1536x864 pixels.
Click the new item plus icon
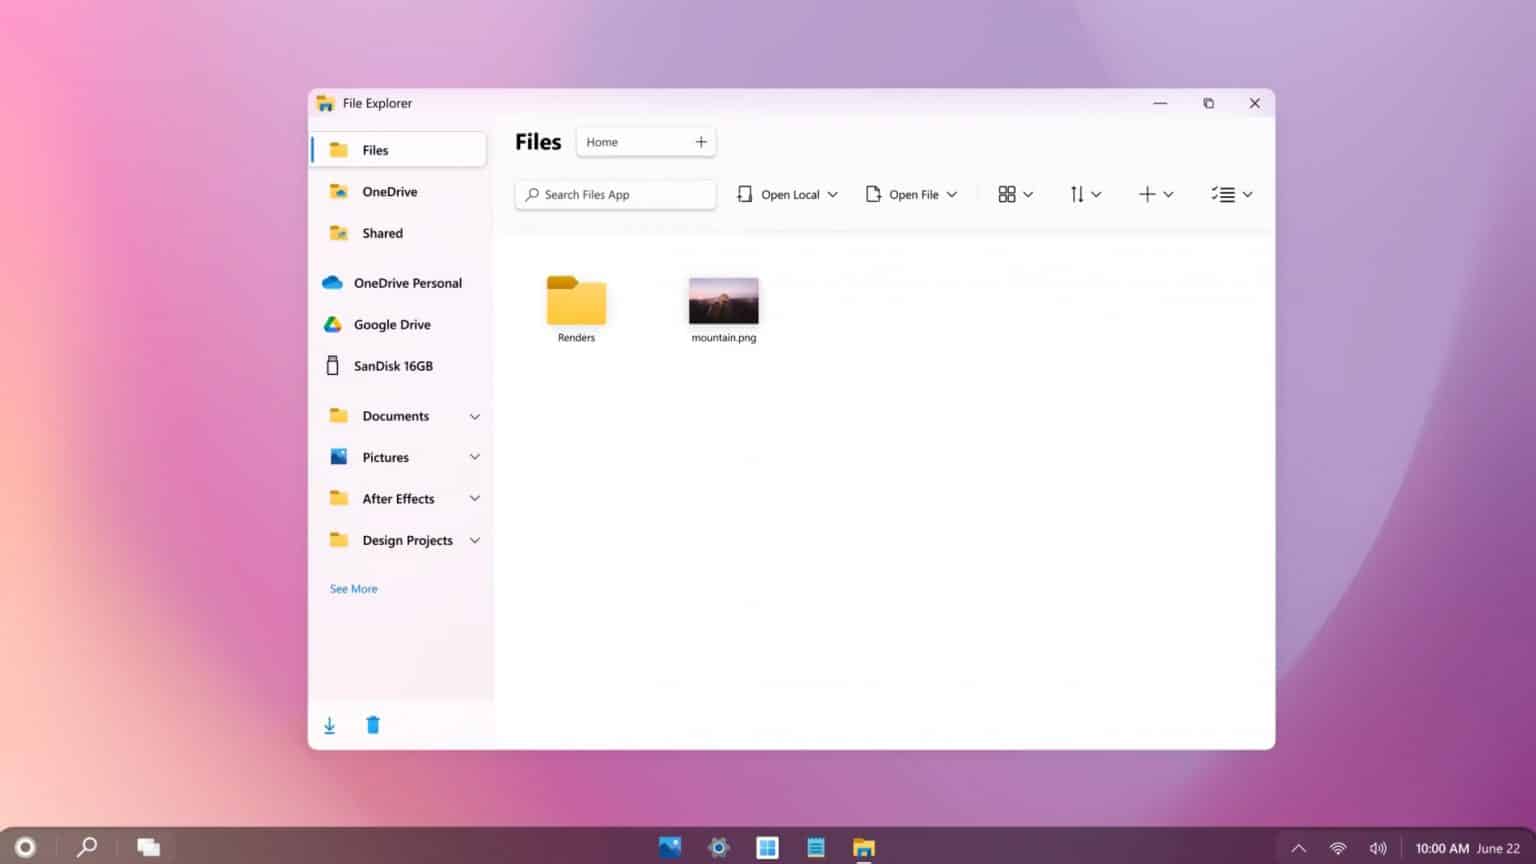pos(1148,194)
